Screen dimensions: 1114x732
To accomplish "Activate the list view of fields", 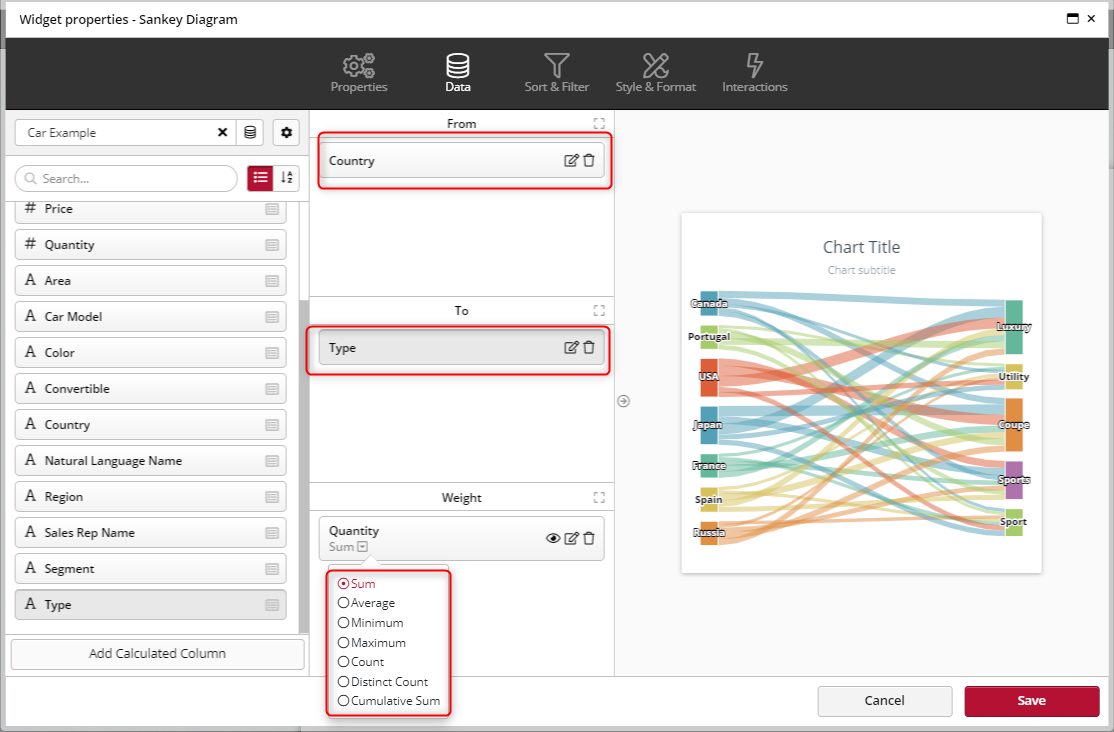I will pos(260,178).
